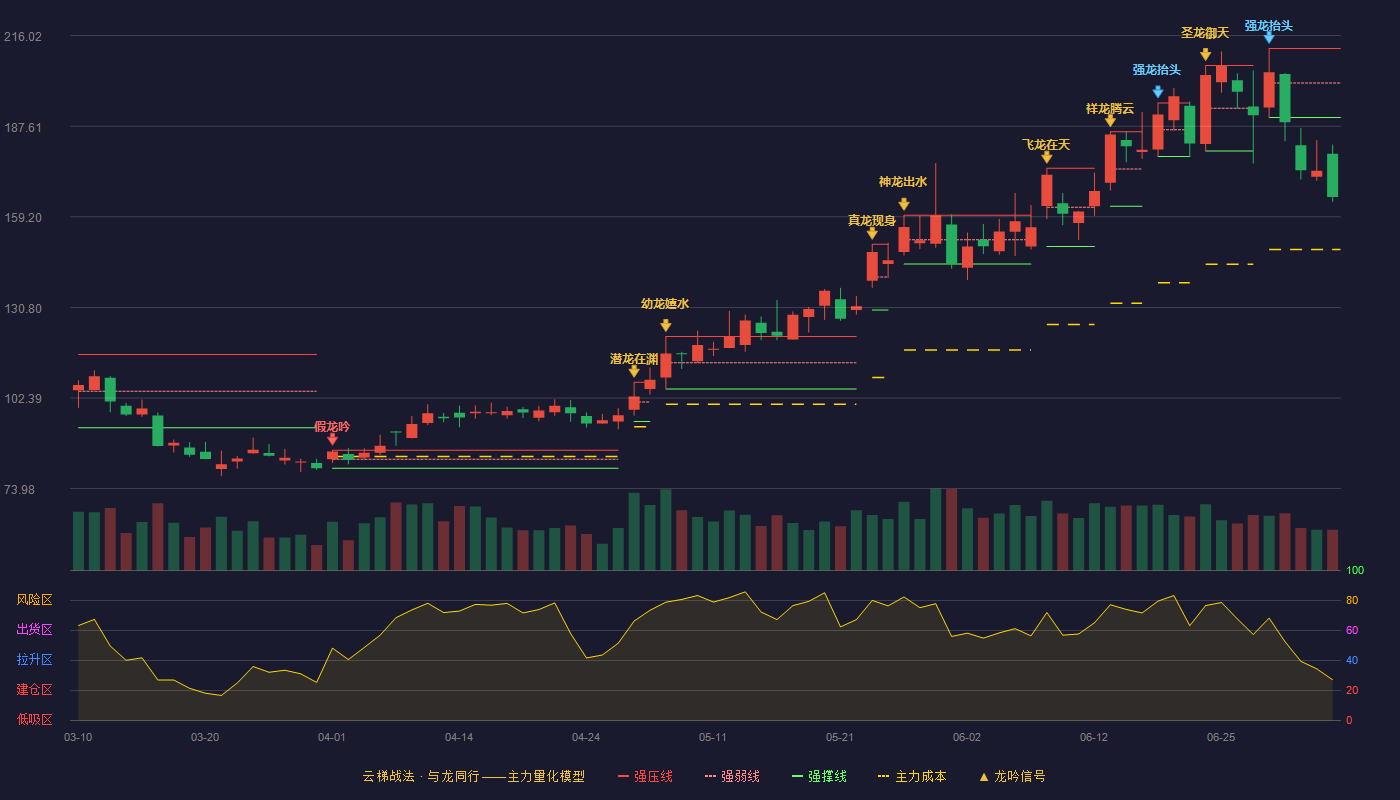Click the 假龙吟 red arrow marker

pyautogui.click(x=332, y=439)
